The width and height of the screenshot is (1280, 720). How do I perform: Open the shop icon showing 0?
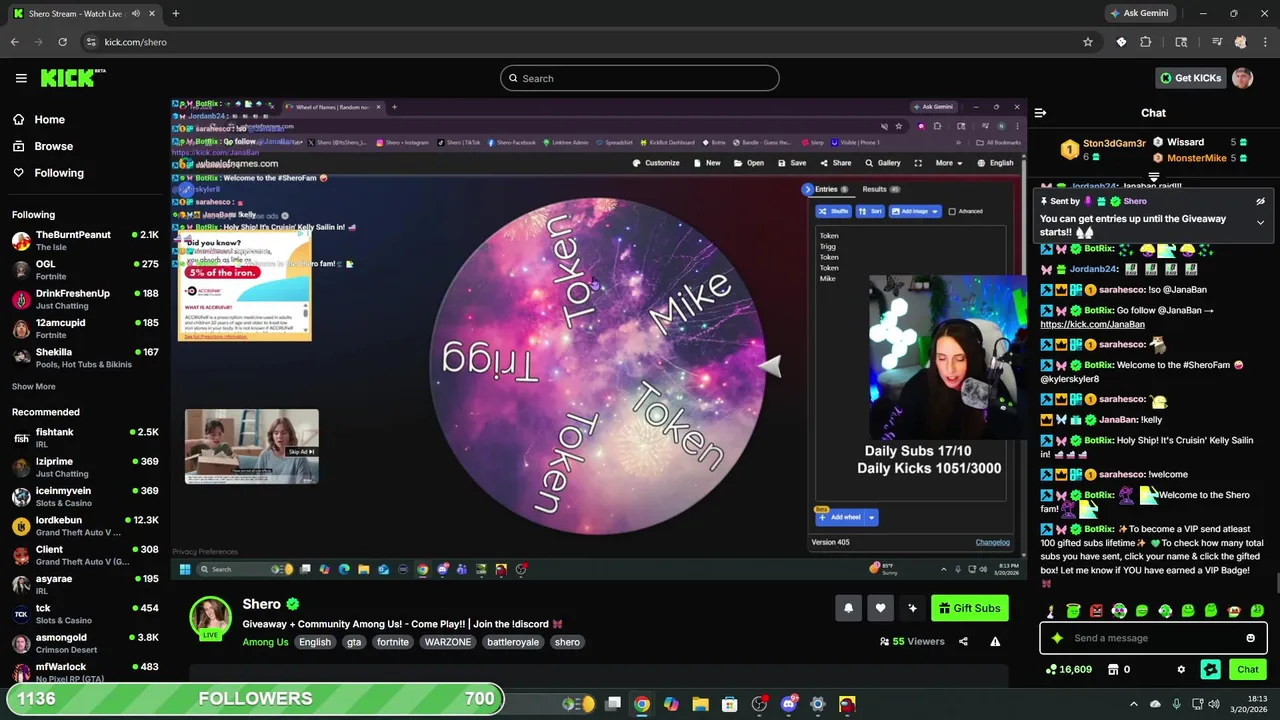pyautogui.click(x=1119, y=670)
